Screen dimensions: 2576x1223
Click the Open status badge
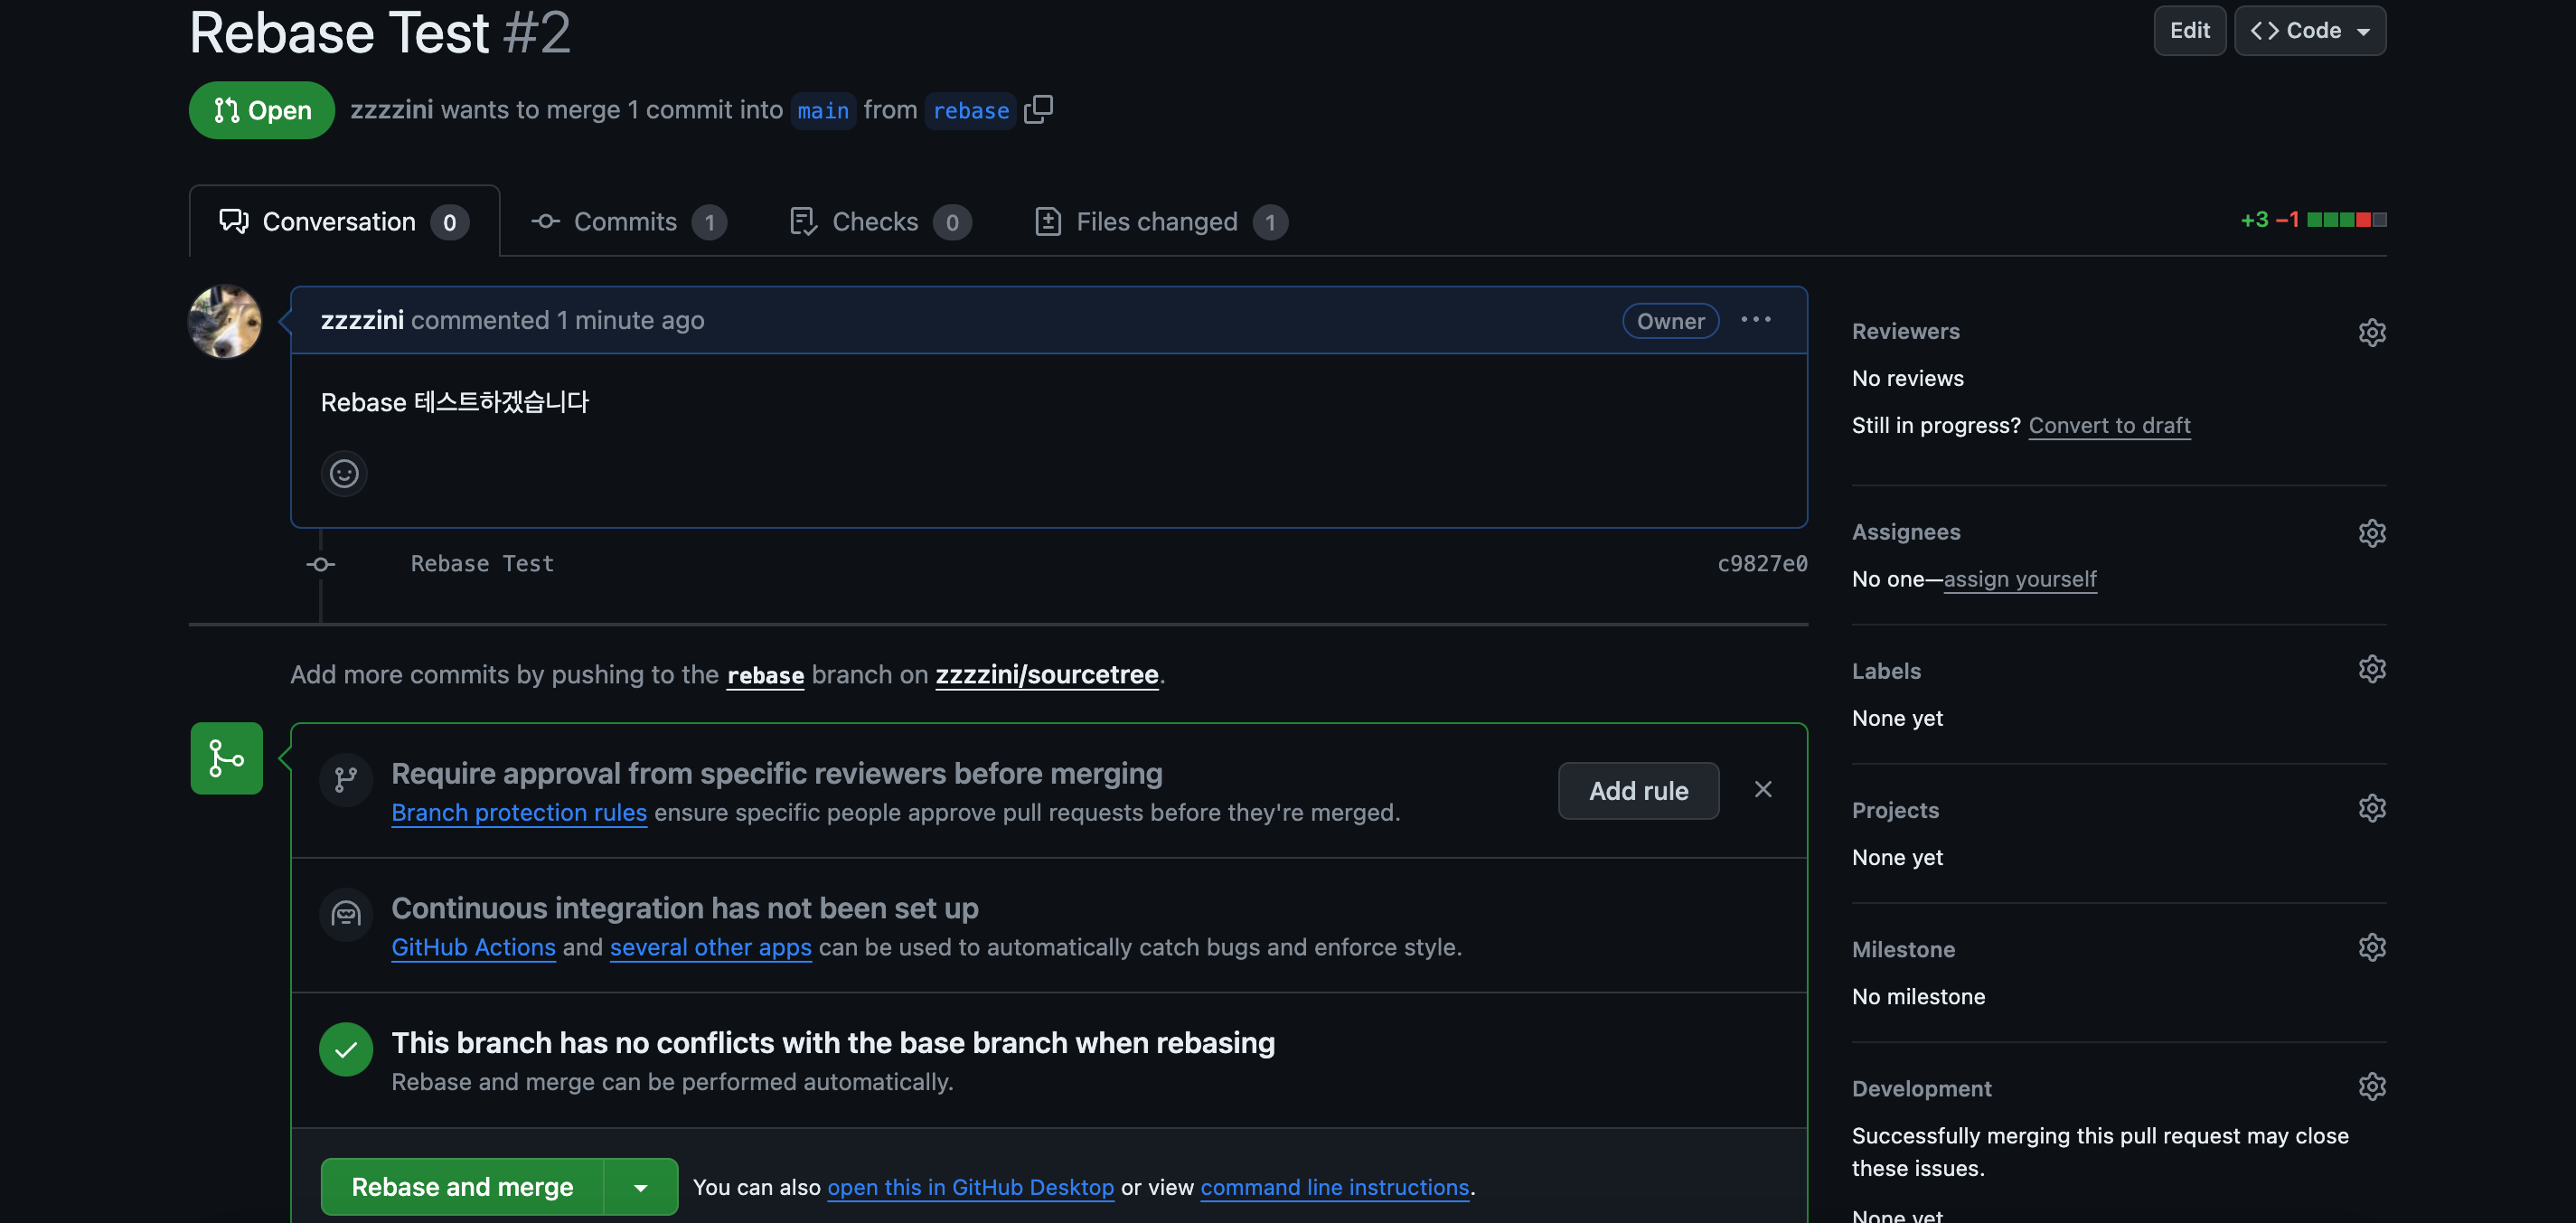pyautogui.click(x=262, y=110)
